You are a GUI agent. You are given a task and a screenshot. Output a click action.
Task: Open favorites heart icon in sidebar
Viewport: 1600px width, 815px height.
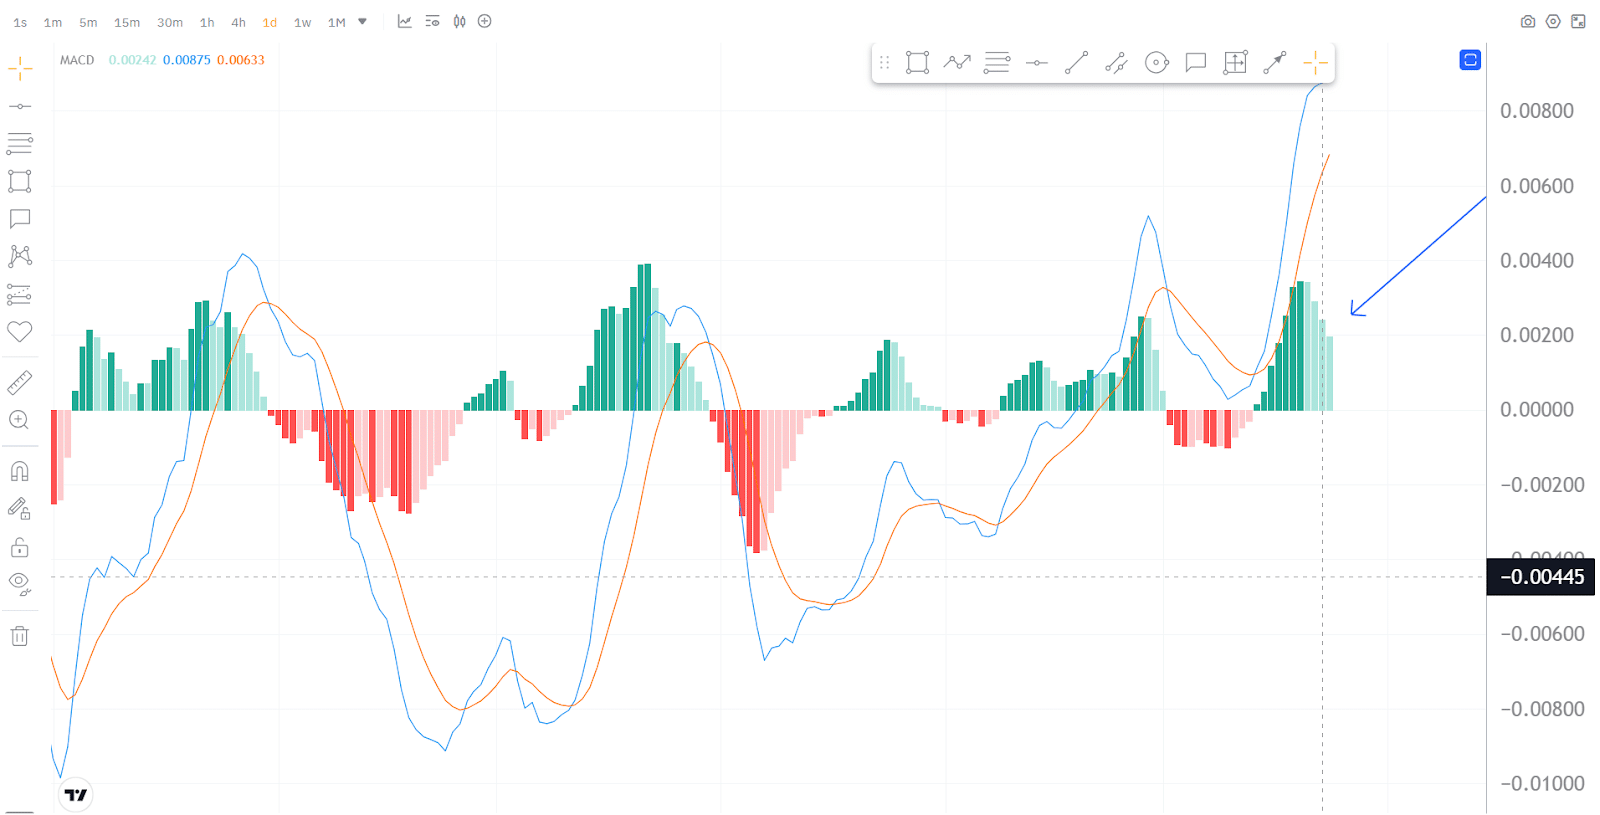(20, 331)
